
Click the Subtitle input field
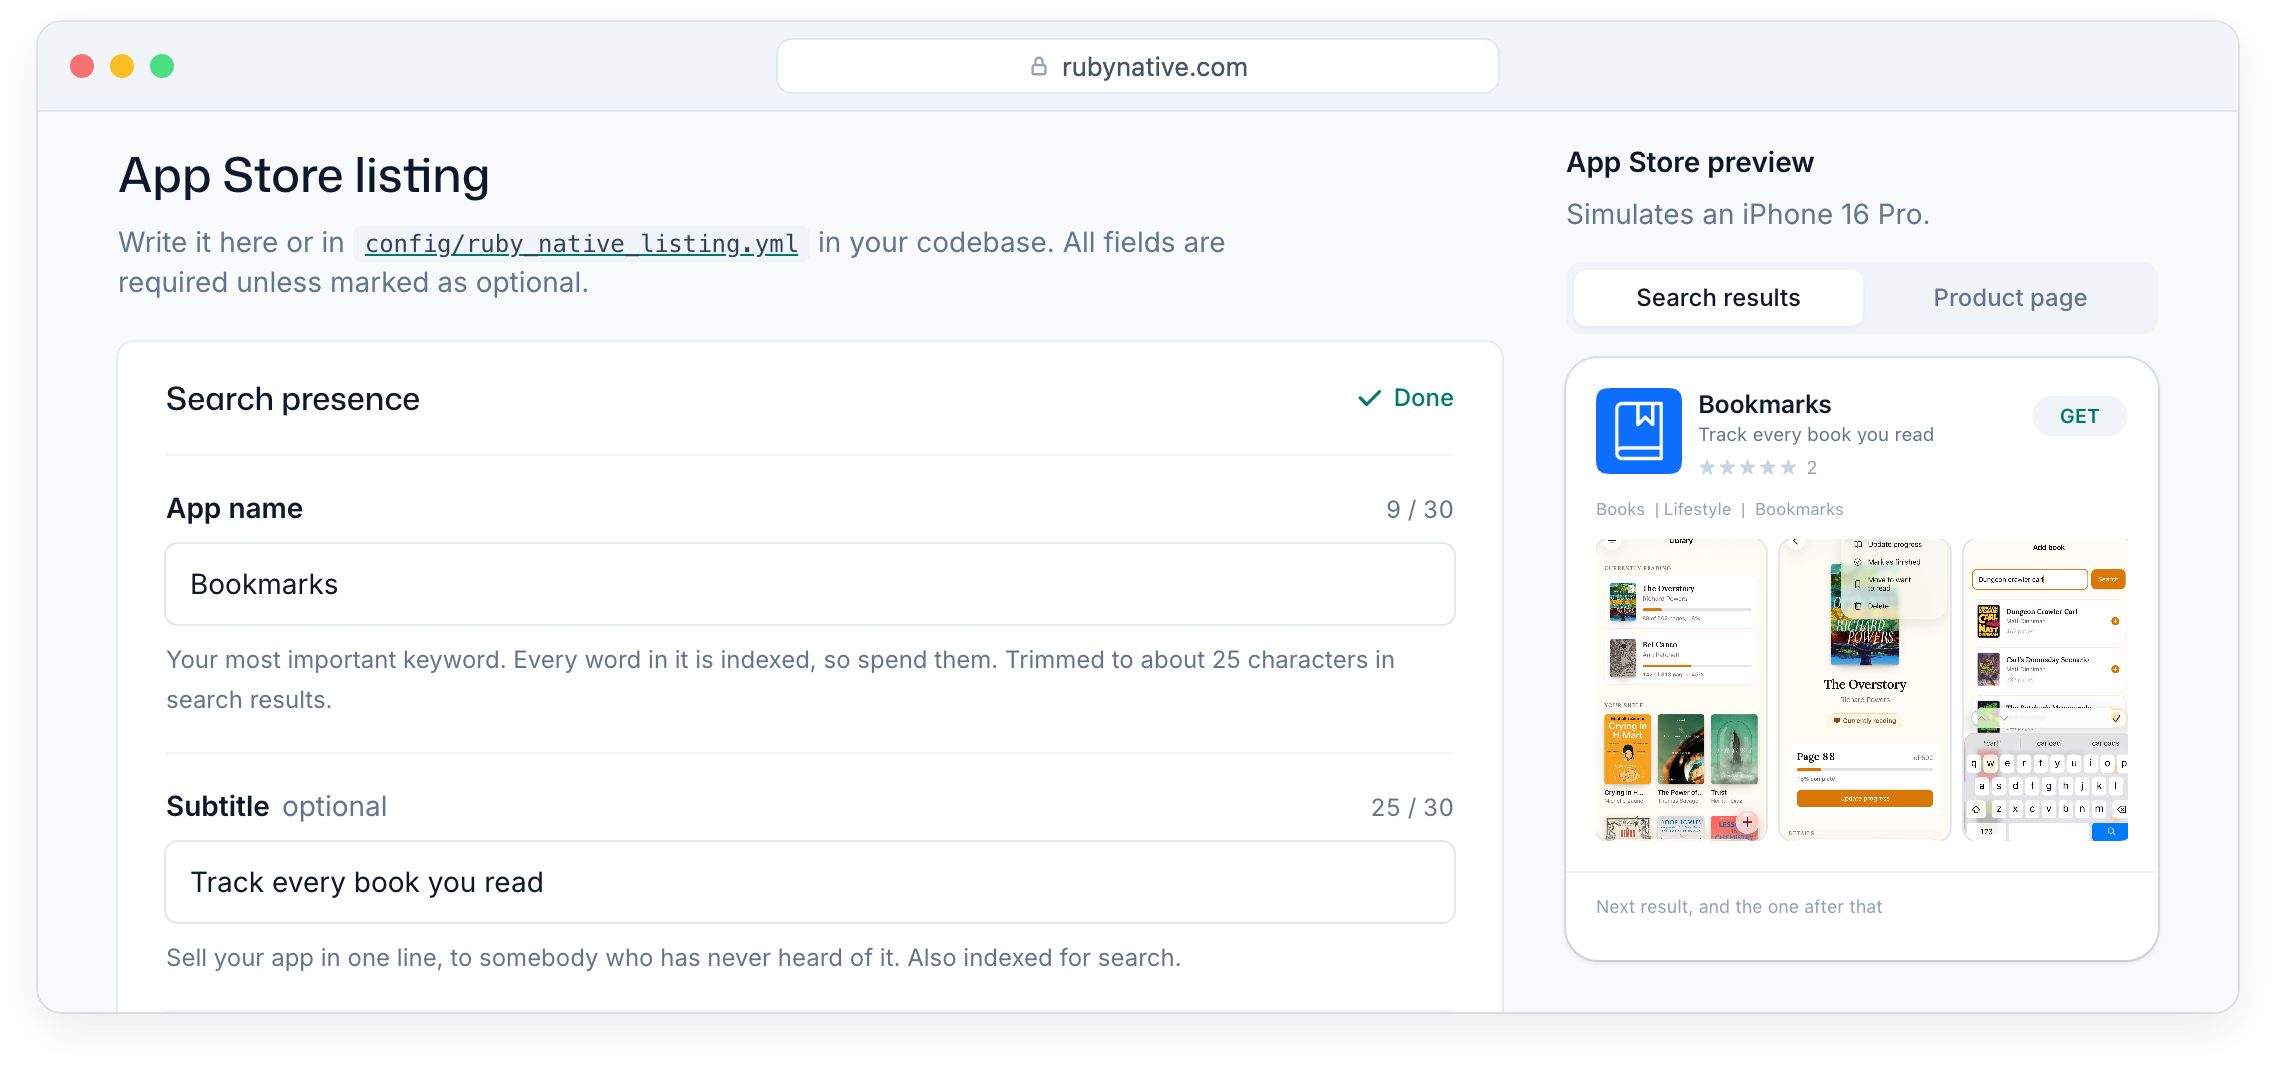pyautogui.click(x=810, y=882)
